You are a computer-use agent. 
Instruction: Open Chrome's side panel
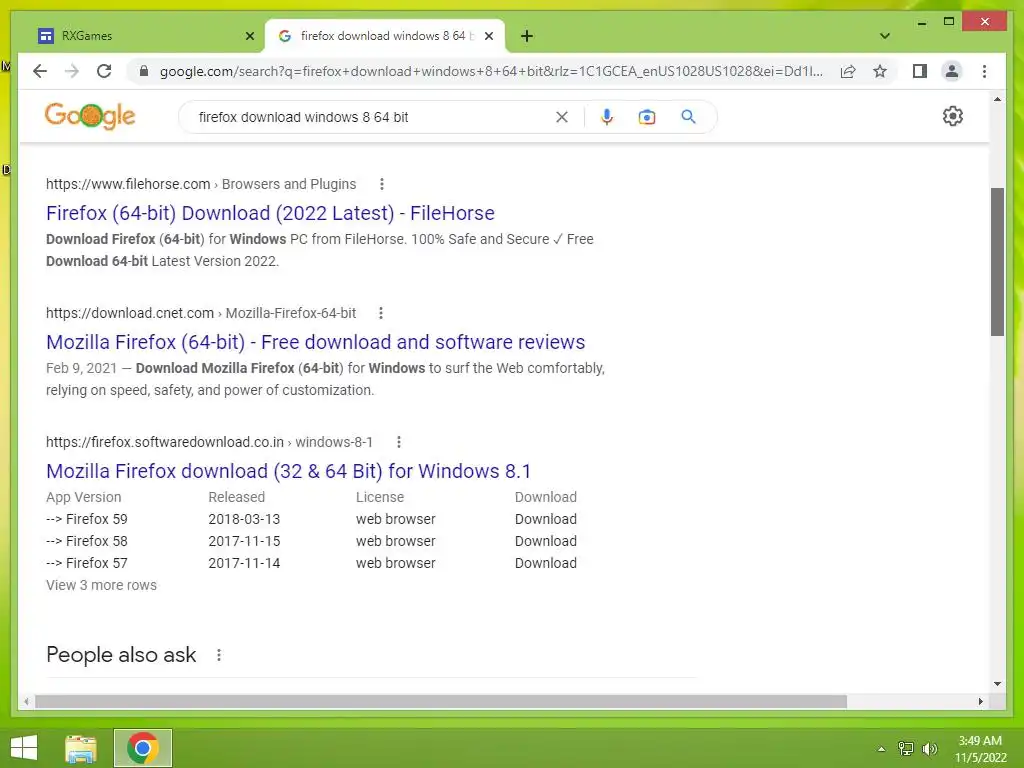tap(920, 71)
